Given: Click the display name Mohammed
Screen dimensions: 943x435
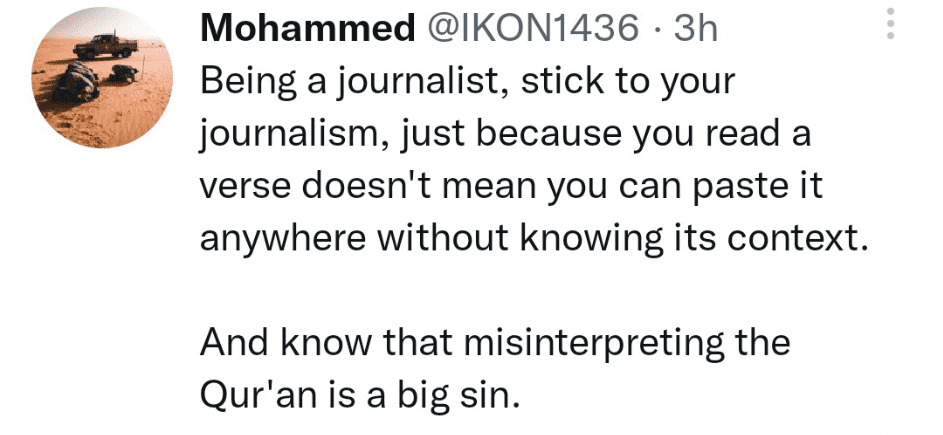Looking at the screenshot, I should (307, 28).
